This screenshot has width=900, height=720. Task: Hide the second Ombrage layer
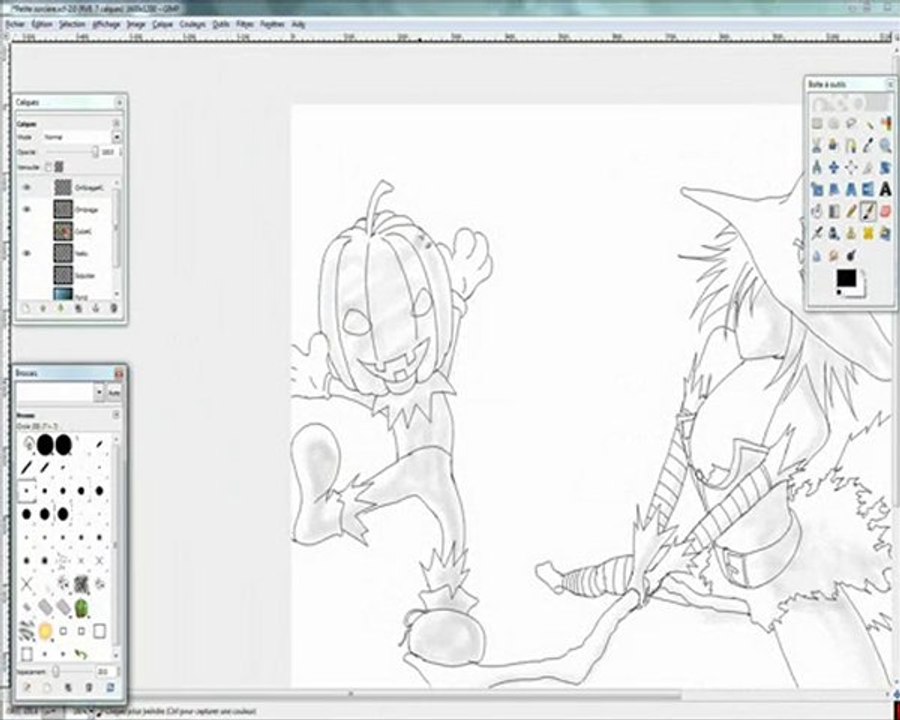[26, 210]
